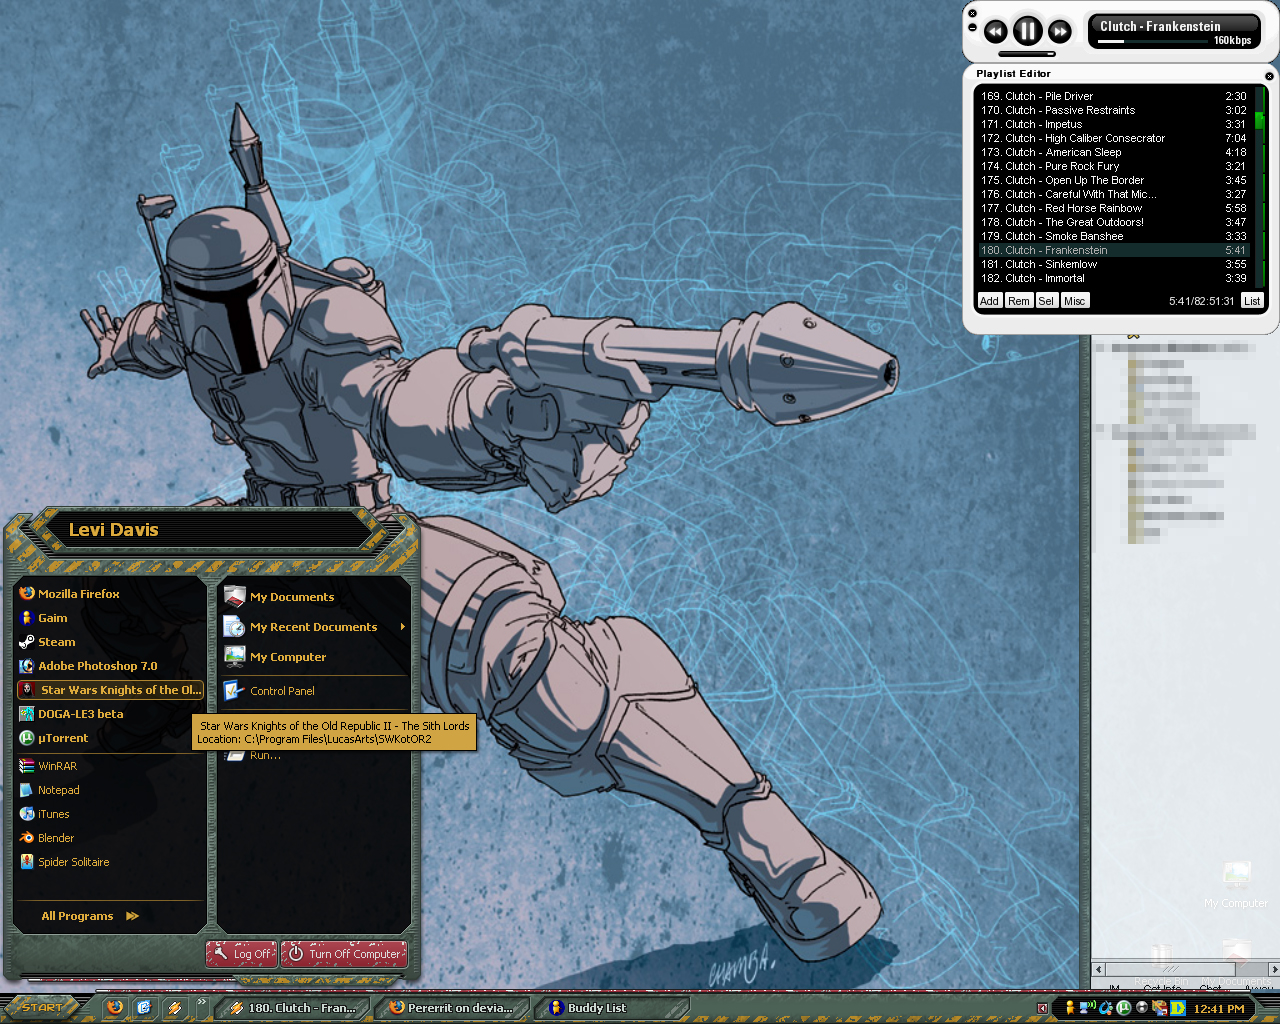
Task: Click playlist scrollbar green thumb
Action: [1260, 121]
